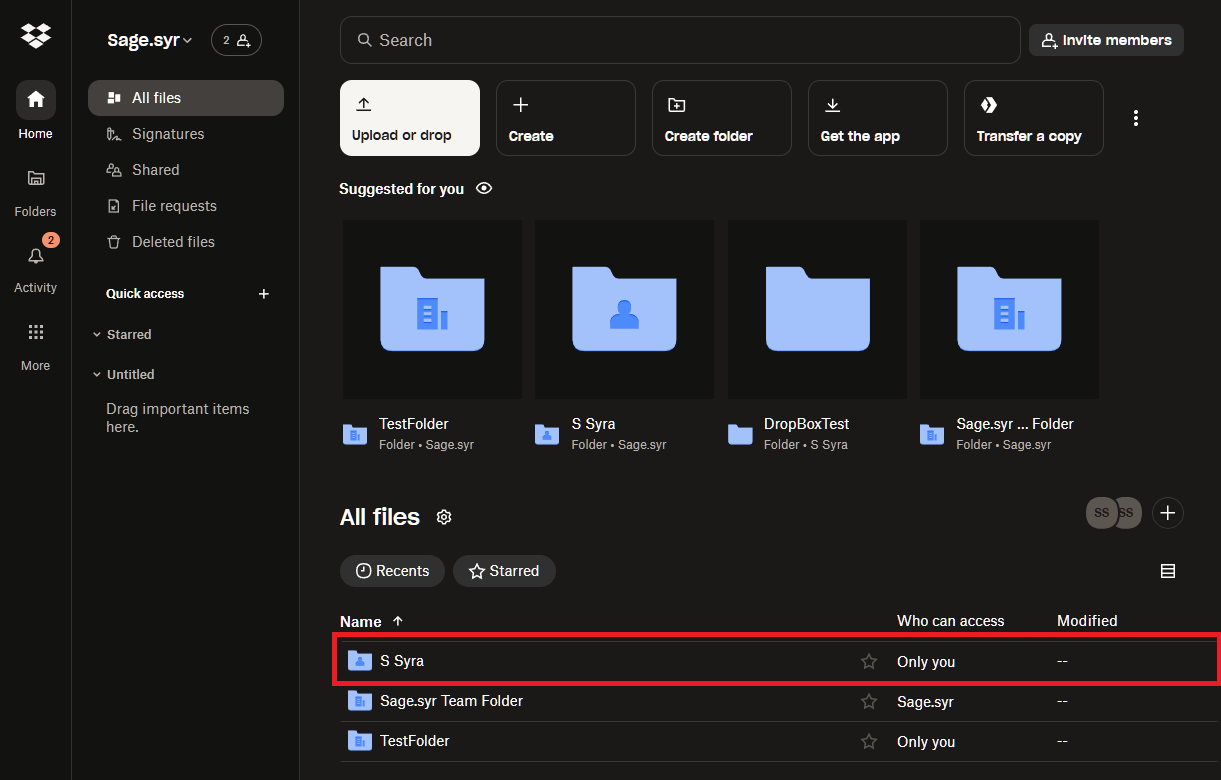Image resolution: width=1221 pixels, height=780 pixels.
Task: Click the Dropbox logo icon
Action: pos(36,37)
